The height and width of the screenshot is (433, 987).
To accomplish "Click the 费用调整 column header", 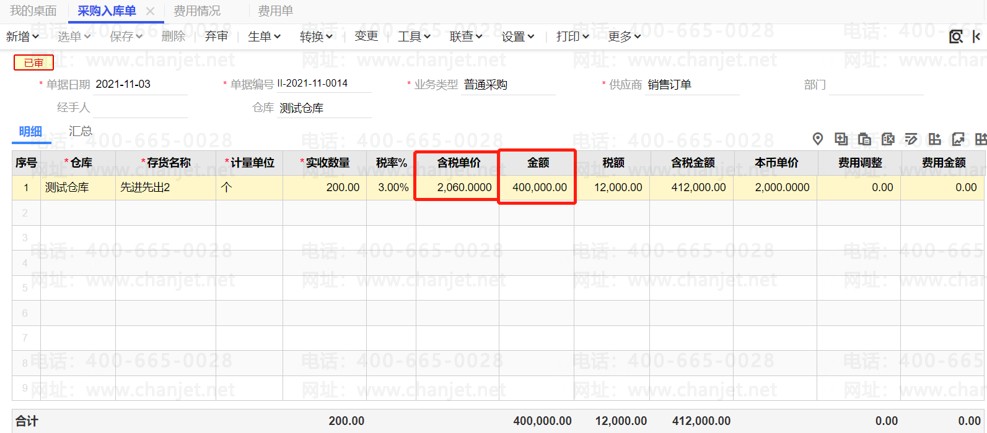I will coord(859,163).
